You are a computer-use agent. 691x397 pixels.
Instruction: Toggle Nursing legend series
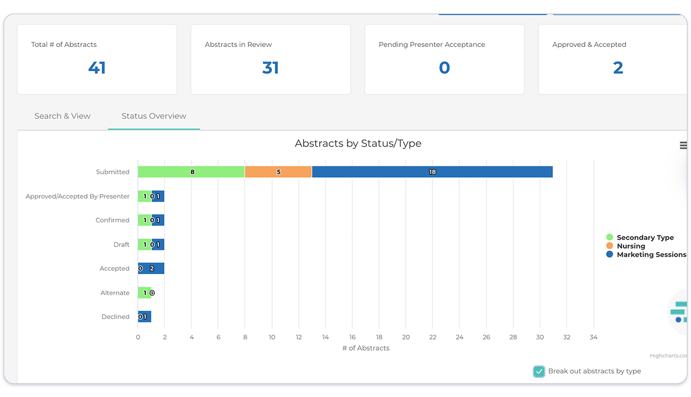pyautogui.click(x=626, y=246)
